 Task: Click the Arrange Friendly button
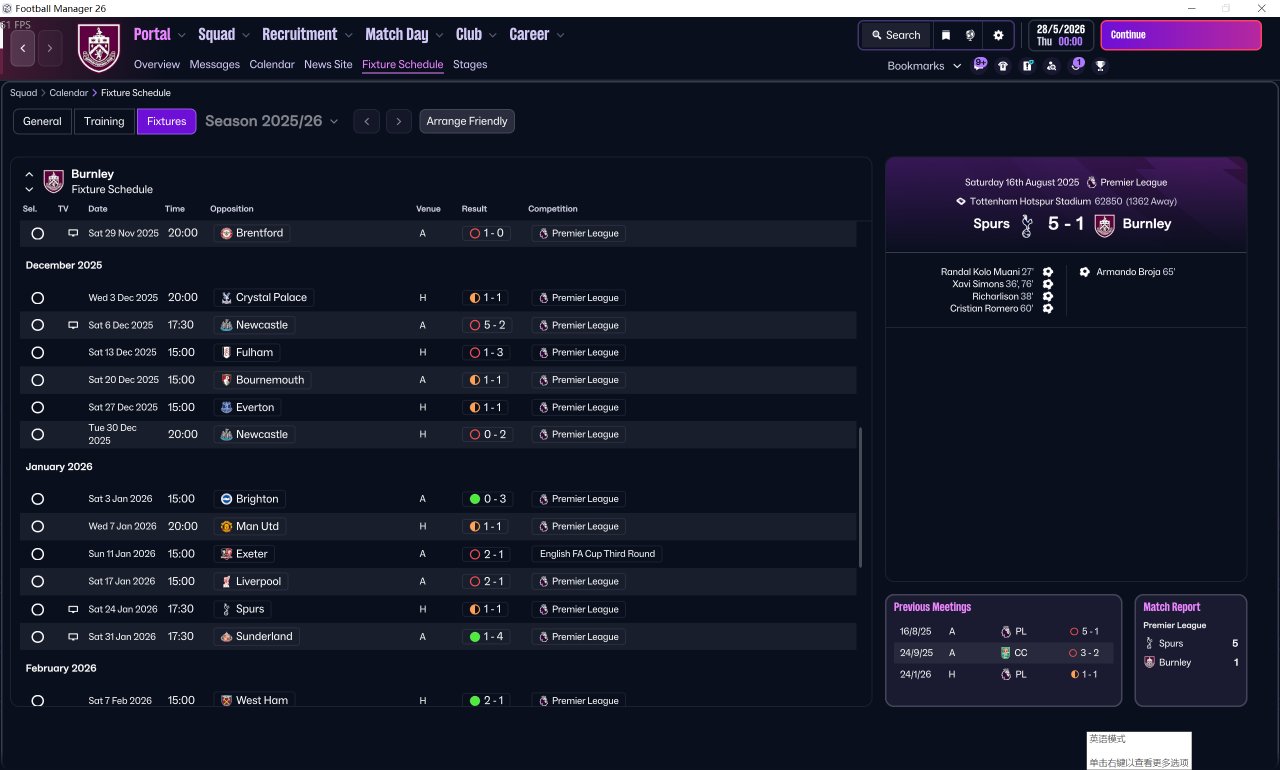[467, 121]
